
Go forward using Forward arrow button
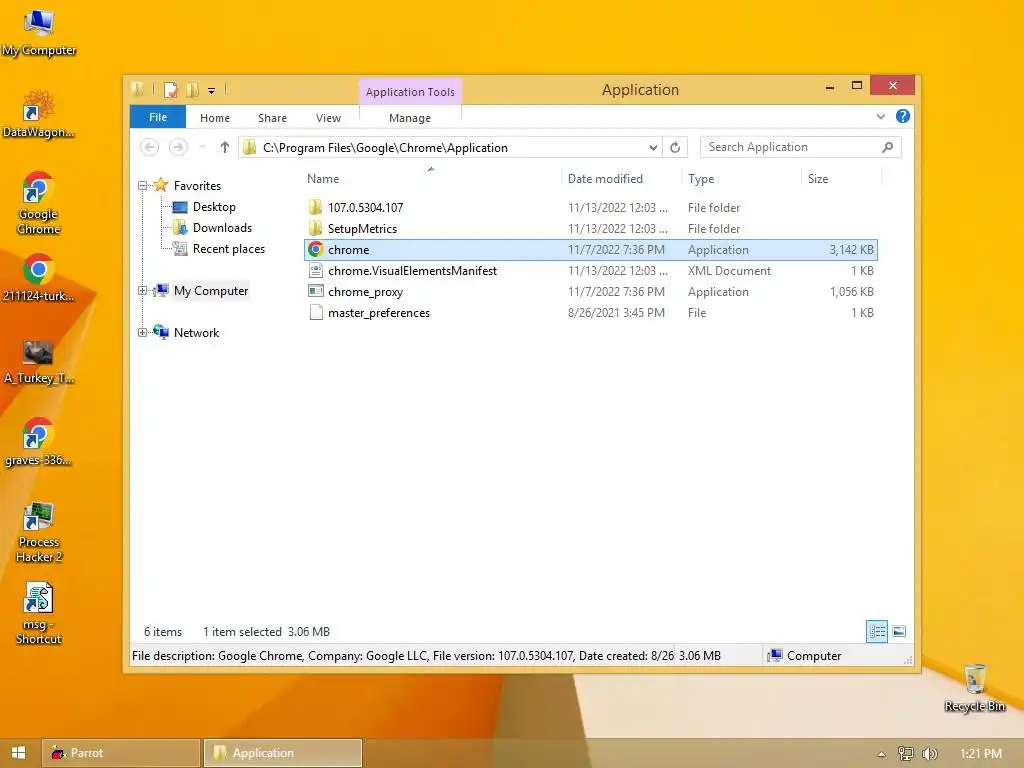click(x=178, y=148)
